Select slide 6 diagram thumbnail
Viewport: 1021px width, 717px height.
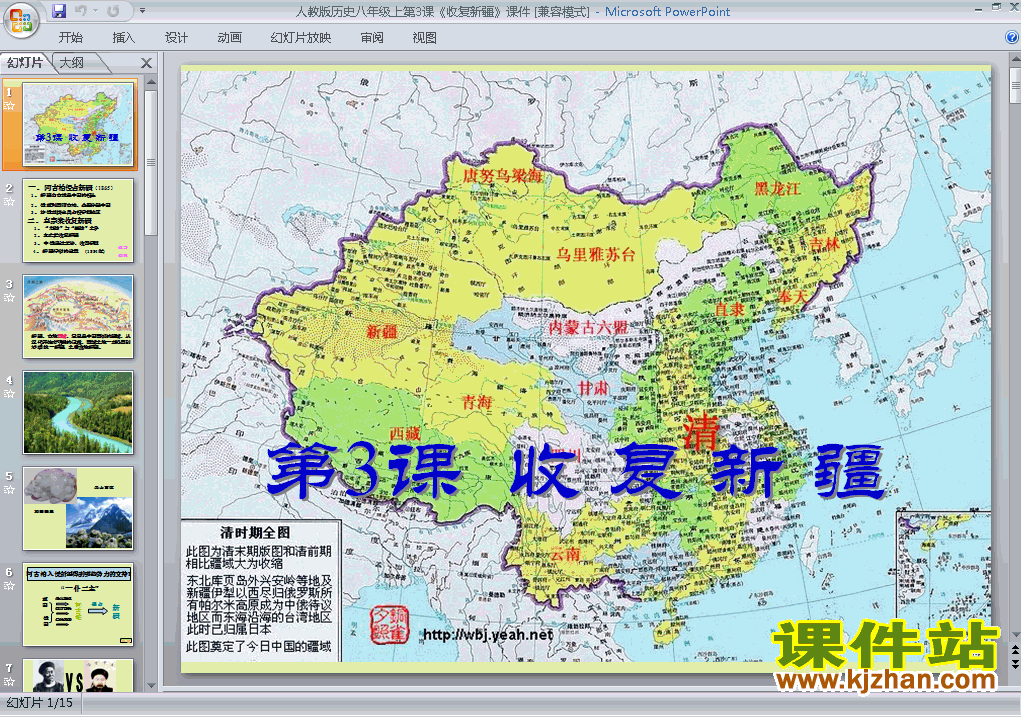click(78, 604)
